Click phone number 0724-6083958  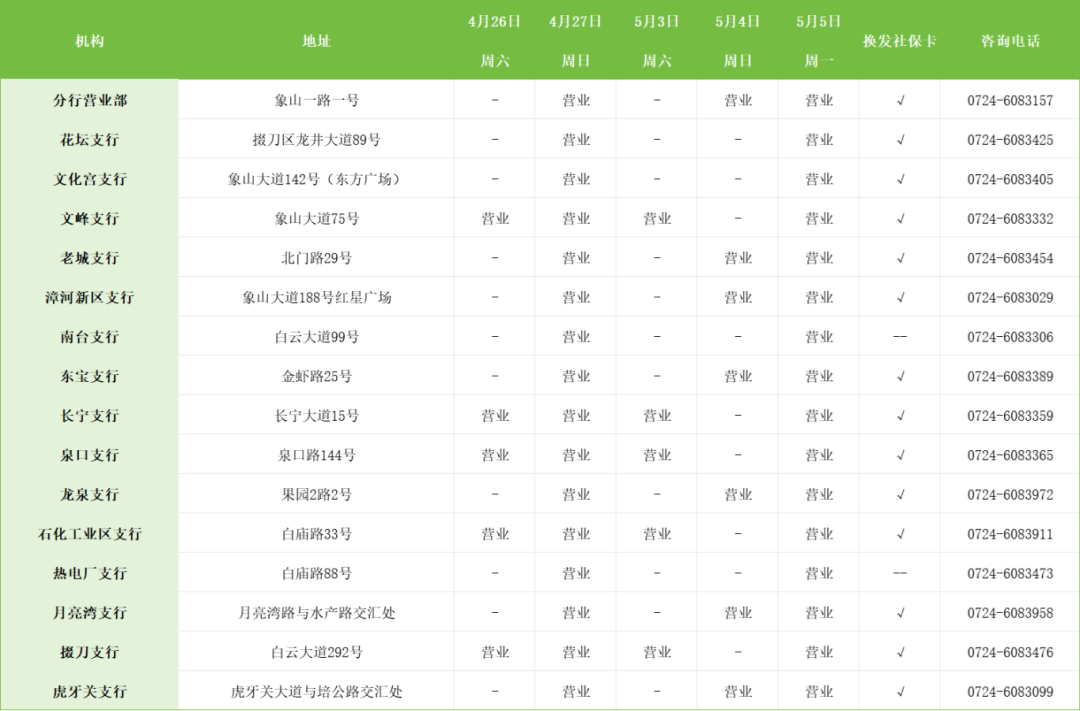1010,612
